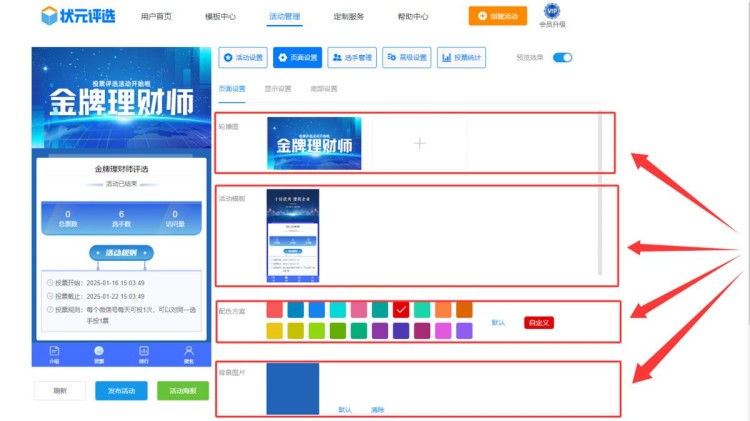Viewport: 750px width, 421px height.
Task: Open 模板中心 in top navigation
Action: click(220, 17)
